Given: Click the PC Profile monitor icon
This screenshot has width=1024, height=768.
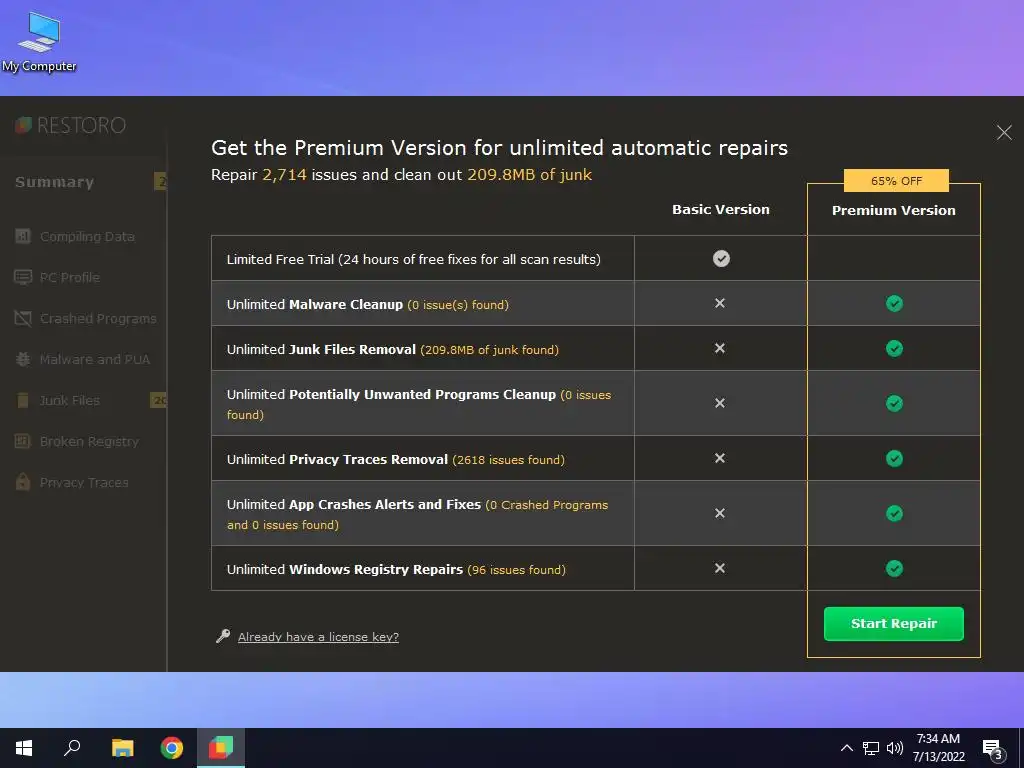Looking at the screenshot, I should coord(23,277).
